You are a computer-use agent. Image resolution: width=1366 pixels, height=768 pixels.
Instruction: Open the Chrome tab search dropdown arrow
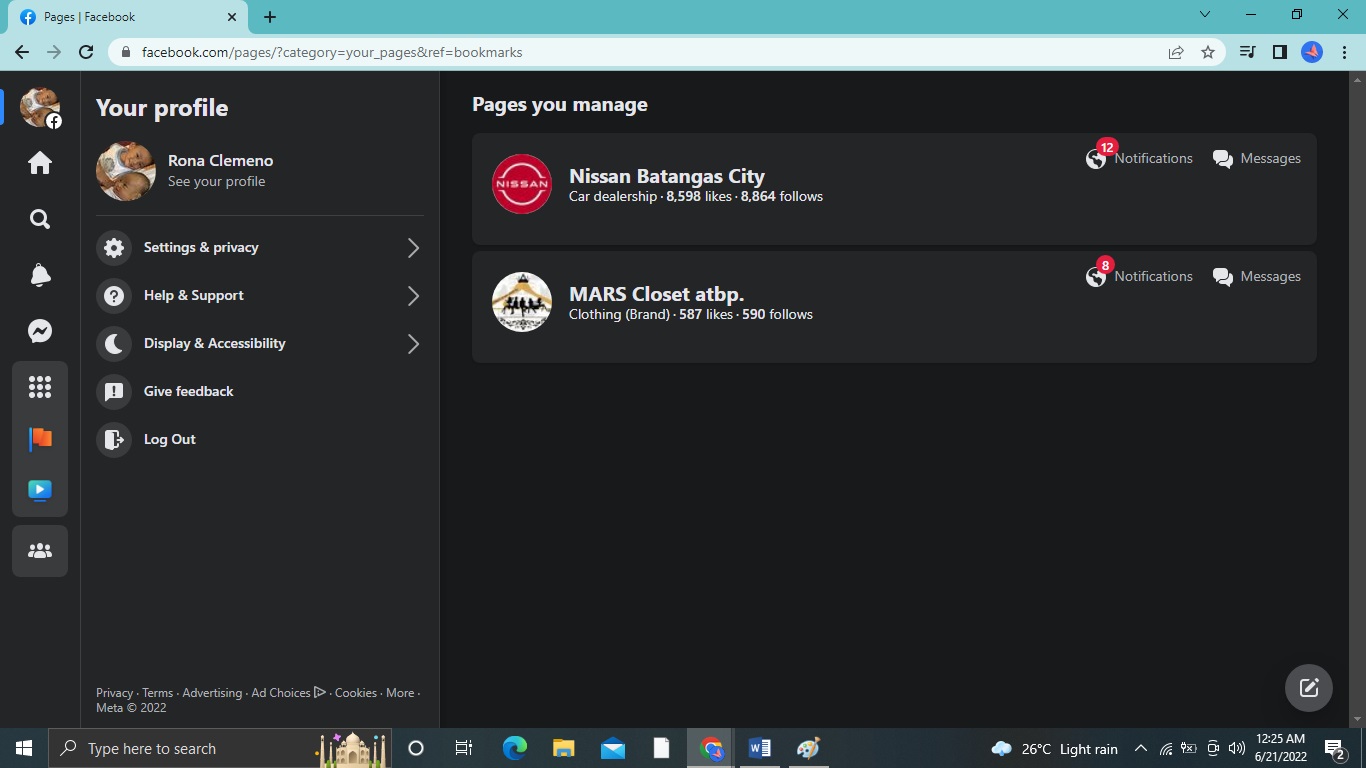pos(1205,15)
